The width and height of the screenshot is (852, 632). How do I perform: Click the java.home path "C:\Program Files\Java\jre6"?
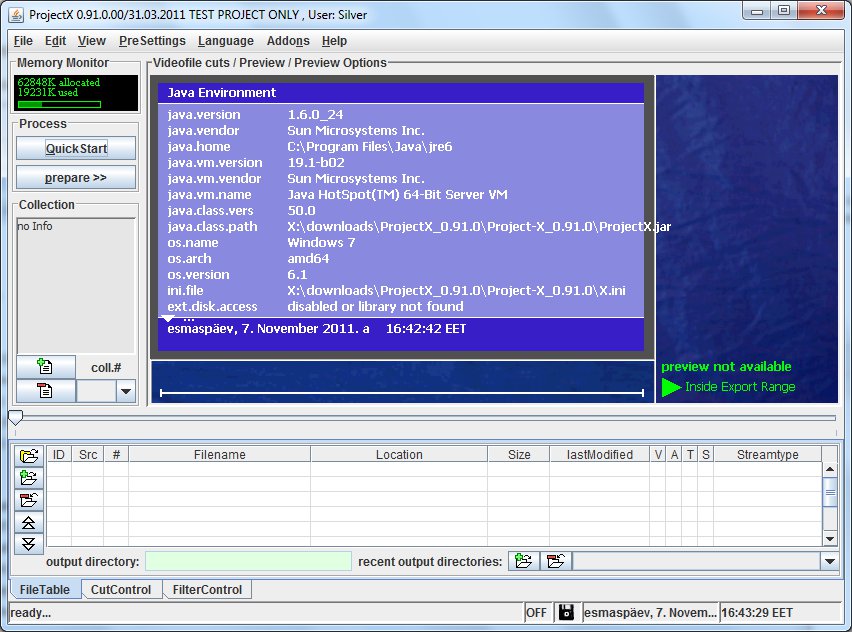(x=369, y=147)
